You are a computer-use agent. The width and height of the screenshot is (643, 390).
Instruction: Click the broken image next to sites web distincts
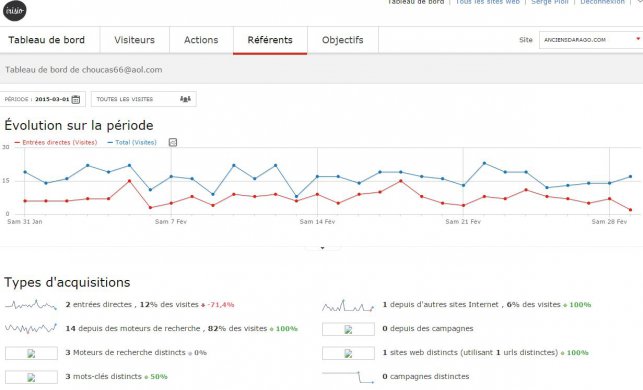[x=348, y=353]
